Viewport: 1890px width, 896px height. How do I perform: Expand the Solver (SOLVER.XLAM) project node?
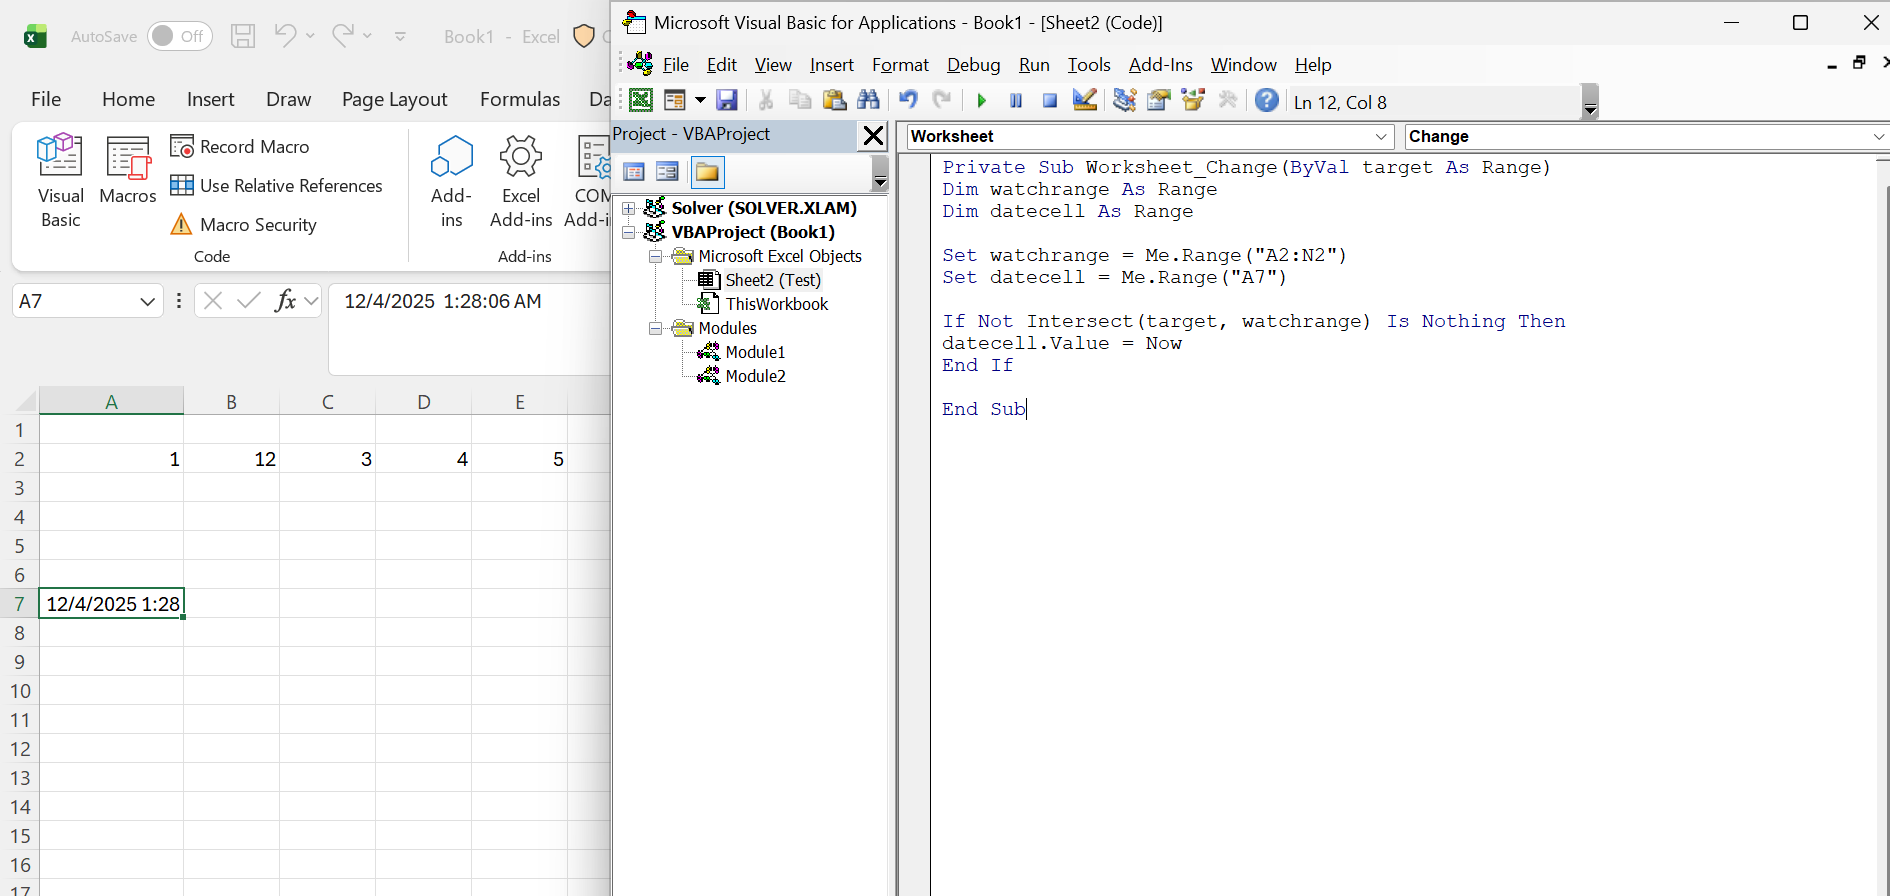coord(629,208)
